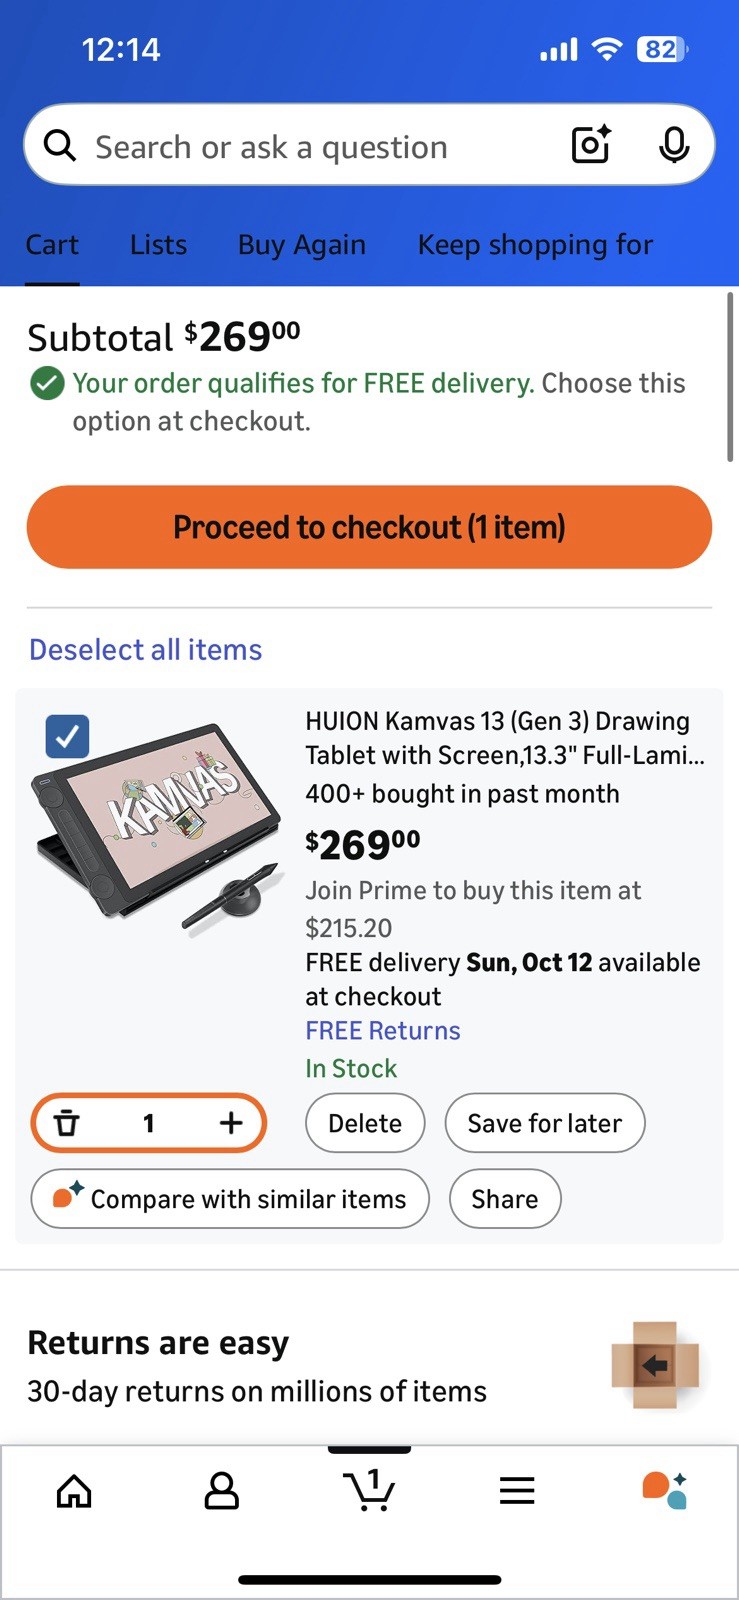Tap the cart icon in bottom bar

pos(369,1490)
